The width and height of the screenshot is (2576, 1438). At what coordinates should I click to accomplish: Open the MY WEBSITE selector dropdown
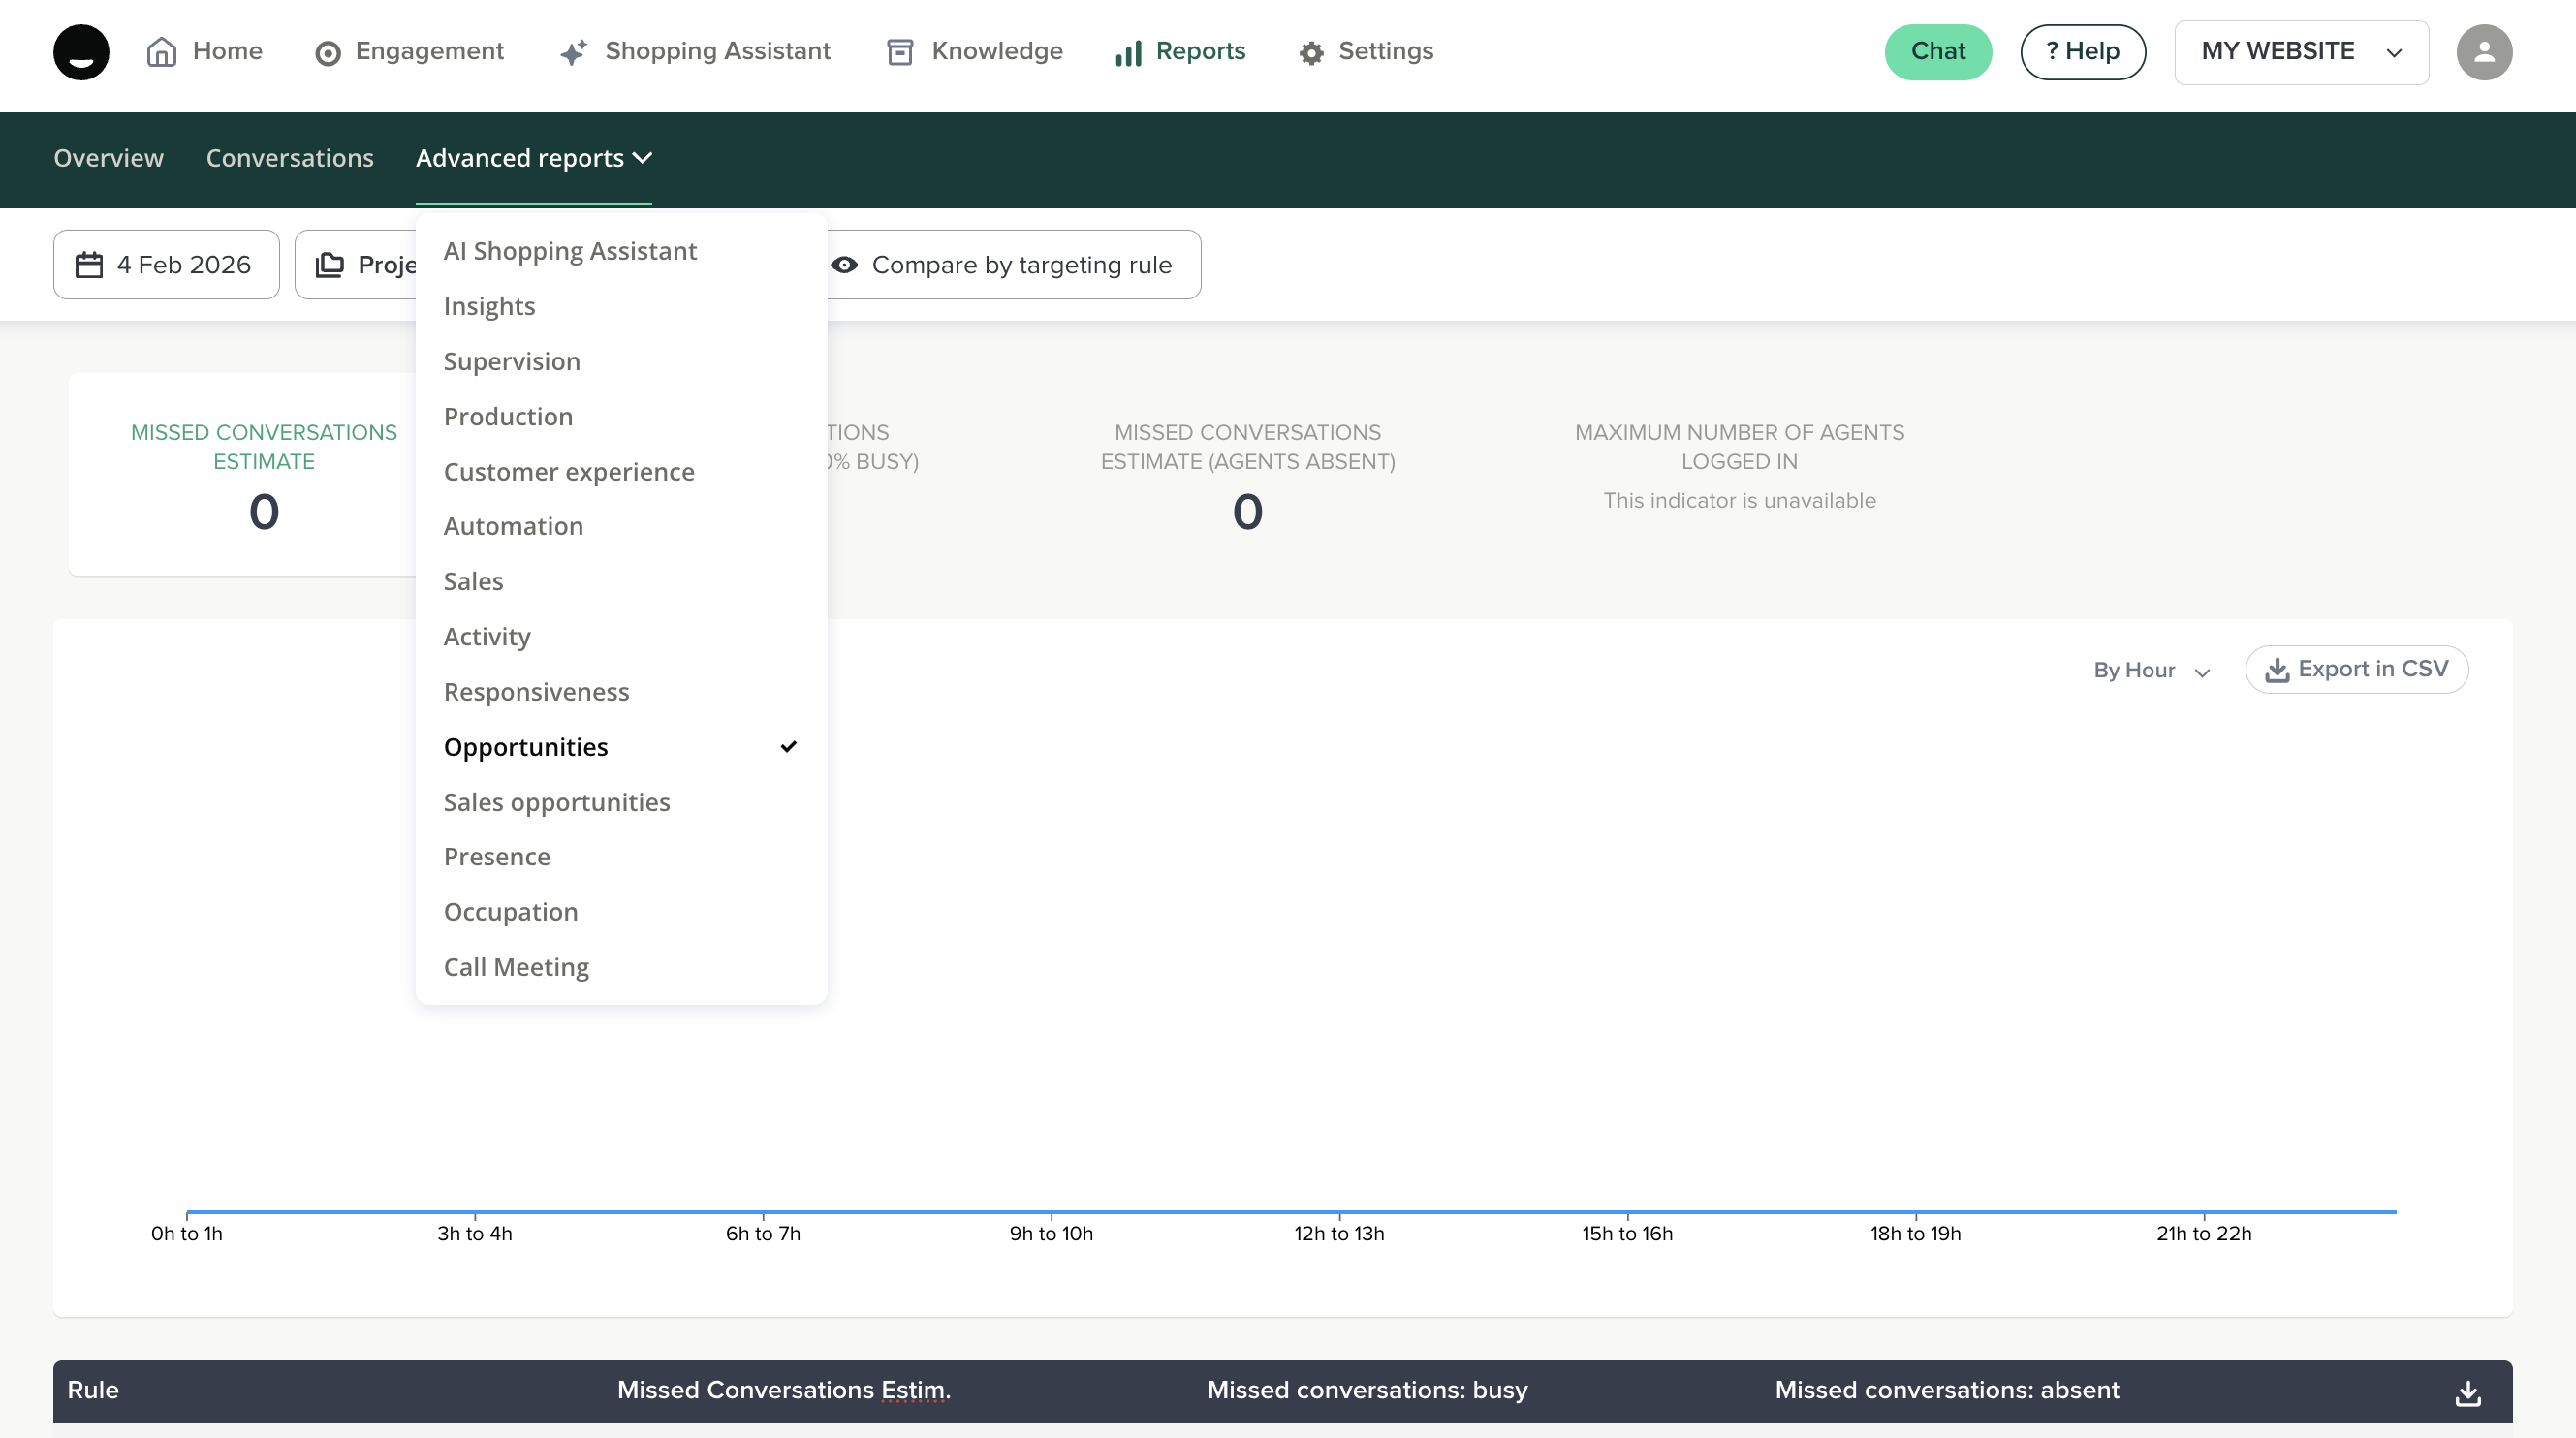[x=2300, y=52]
